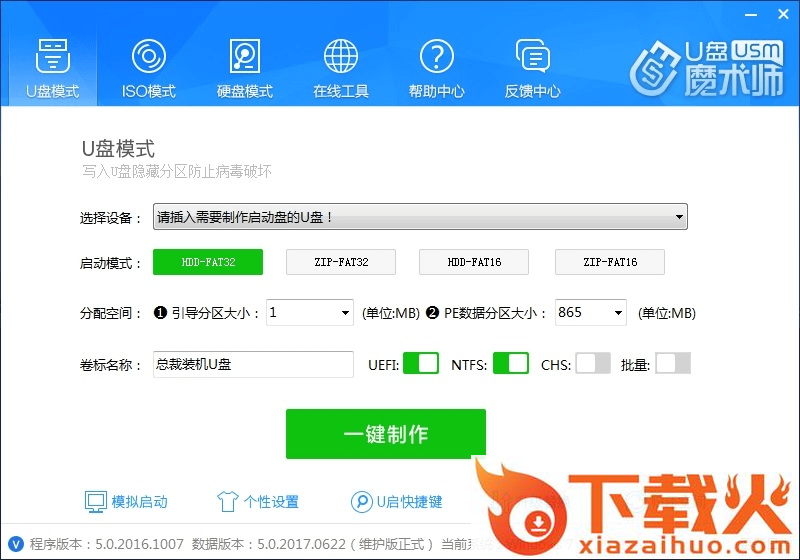Click the 模拟启动 monitor icon
This screenshot has height=560, width=800.
click(x=95, y=502)
